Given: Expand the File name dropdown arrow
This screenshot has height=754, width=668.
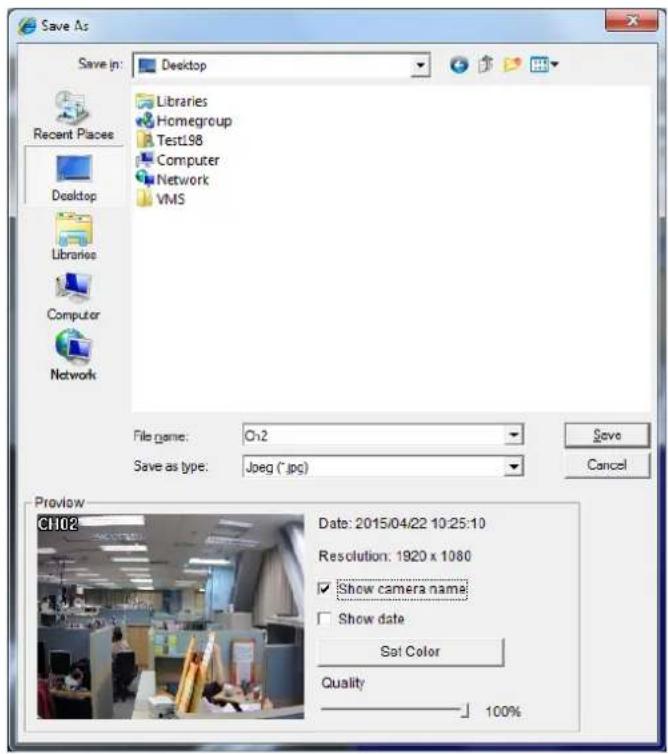Looking at the screenshot, I should point(514,435).
